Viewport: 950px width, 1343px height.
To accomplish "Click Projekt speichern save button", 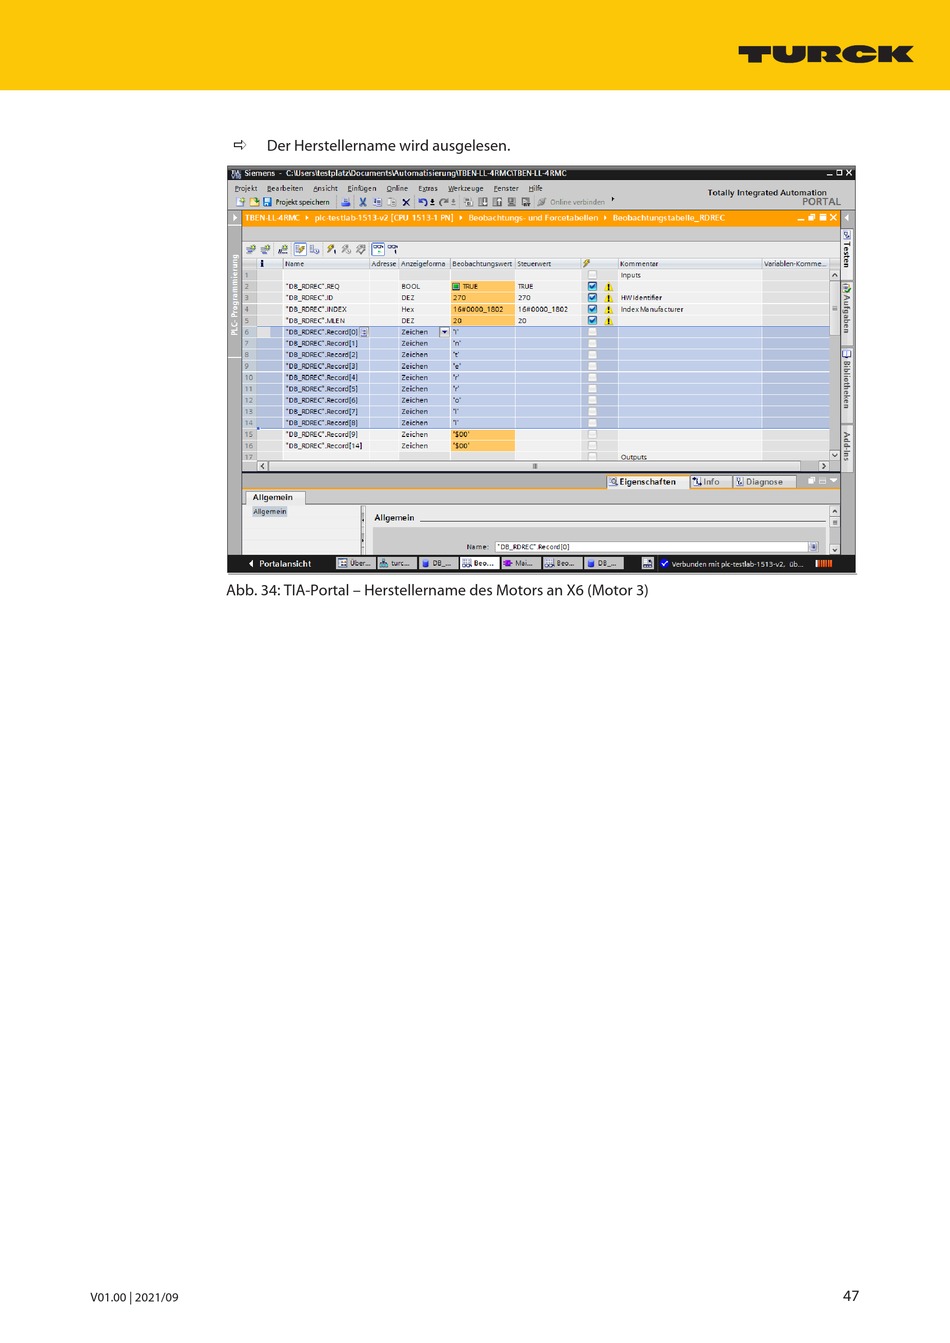I will 296,202.
